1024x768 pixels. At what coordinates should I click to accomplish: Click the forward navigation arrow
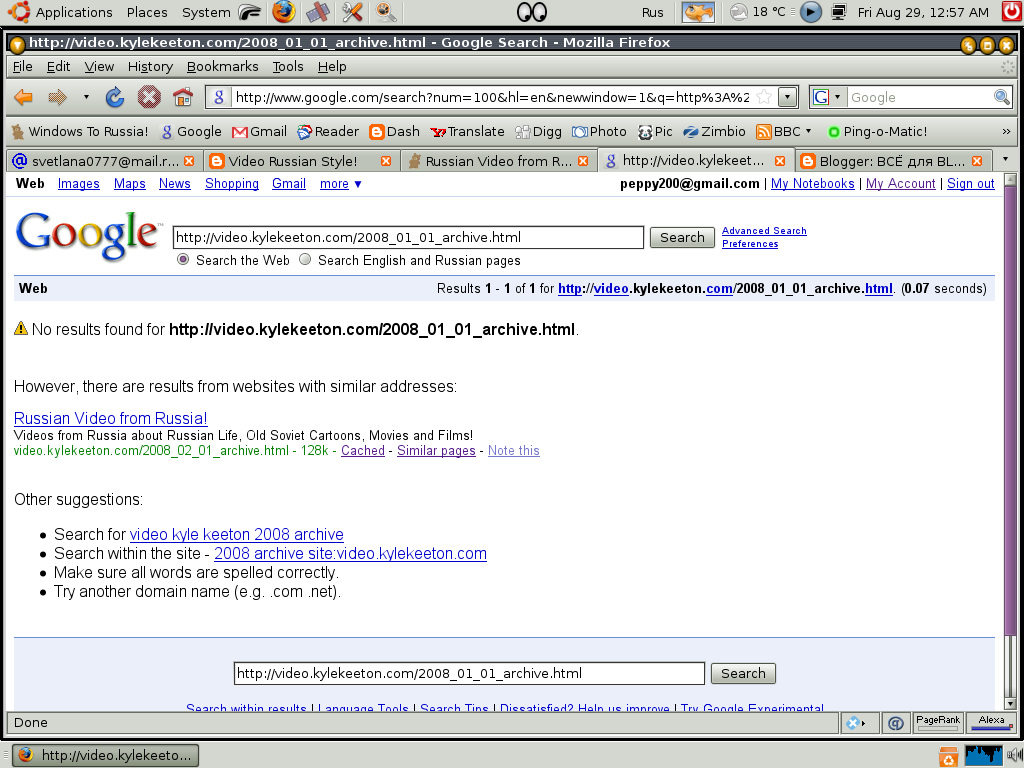pos(57,98)
